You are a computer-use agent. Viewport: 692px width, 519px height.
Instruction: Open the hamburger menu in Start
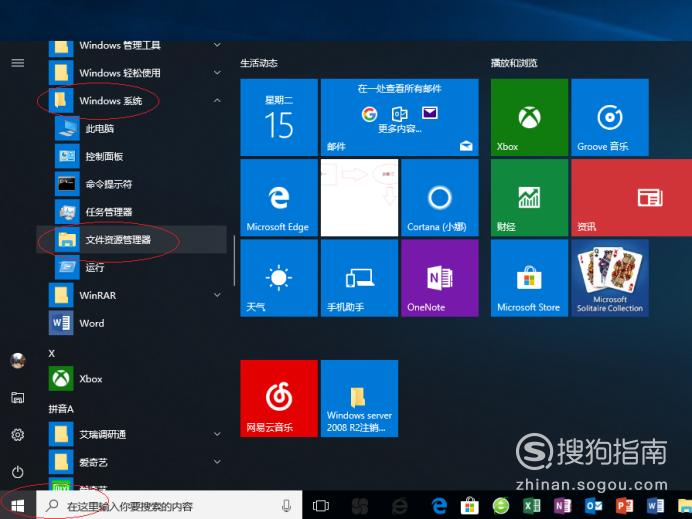click(18, 63)
